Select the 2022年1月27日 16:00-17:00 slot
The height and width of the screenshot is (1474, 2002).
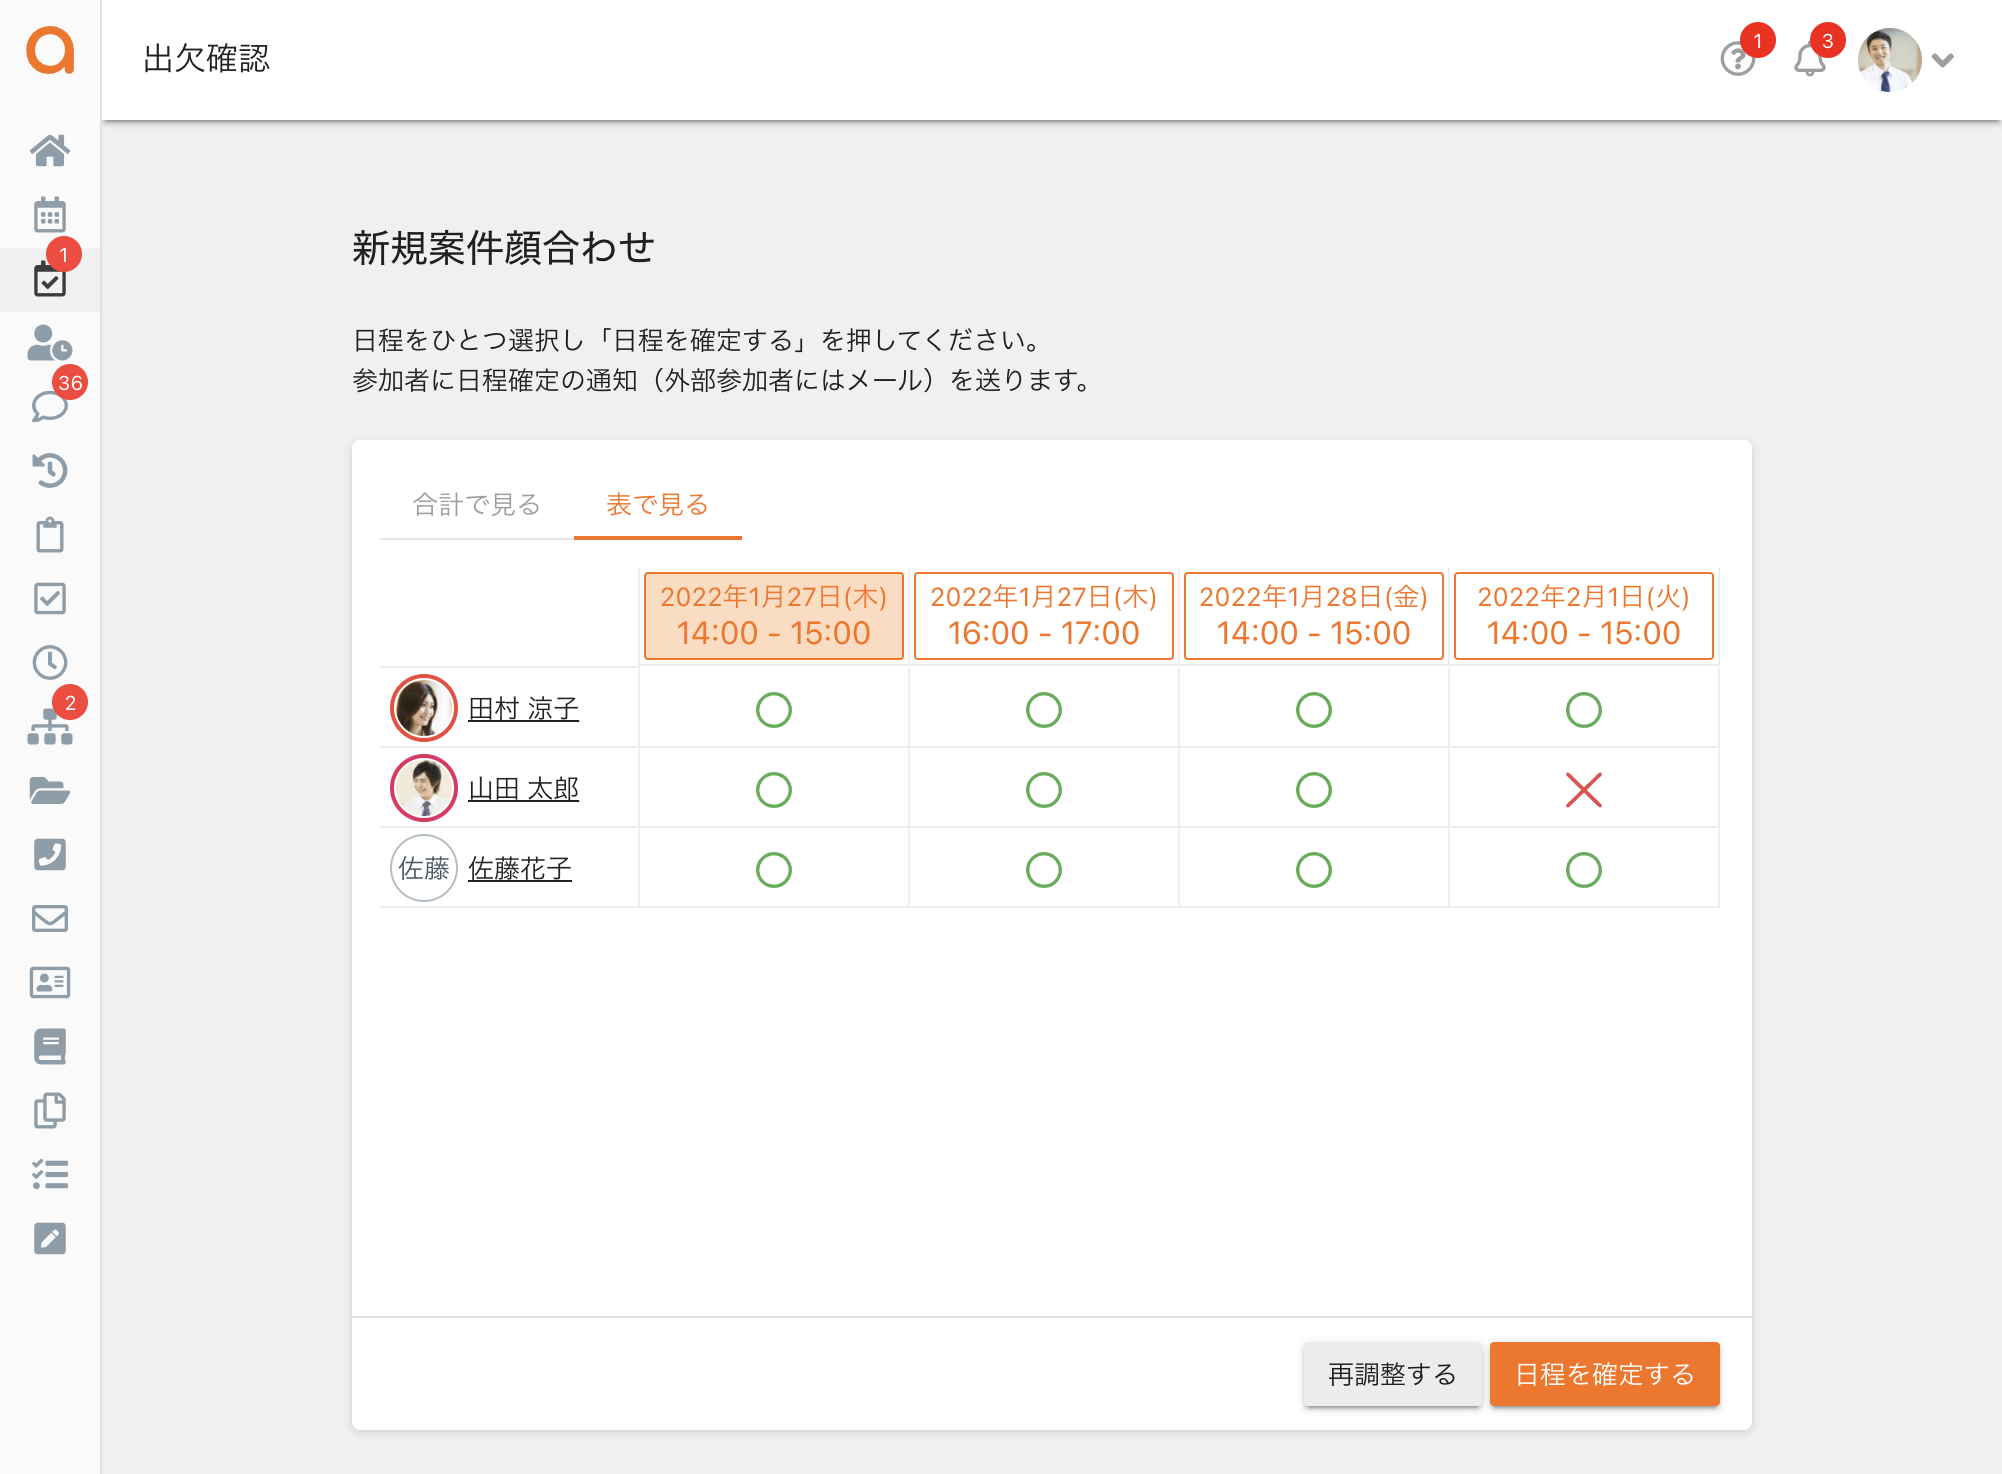pos(1043,616)
